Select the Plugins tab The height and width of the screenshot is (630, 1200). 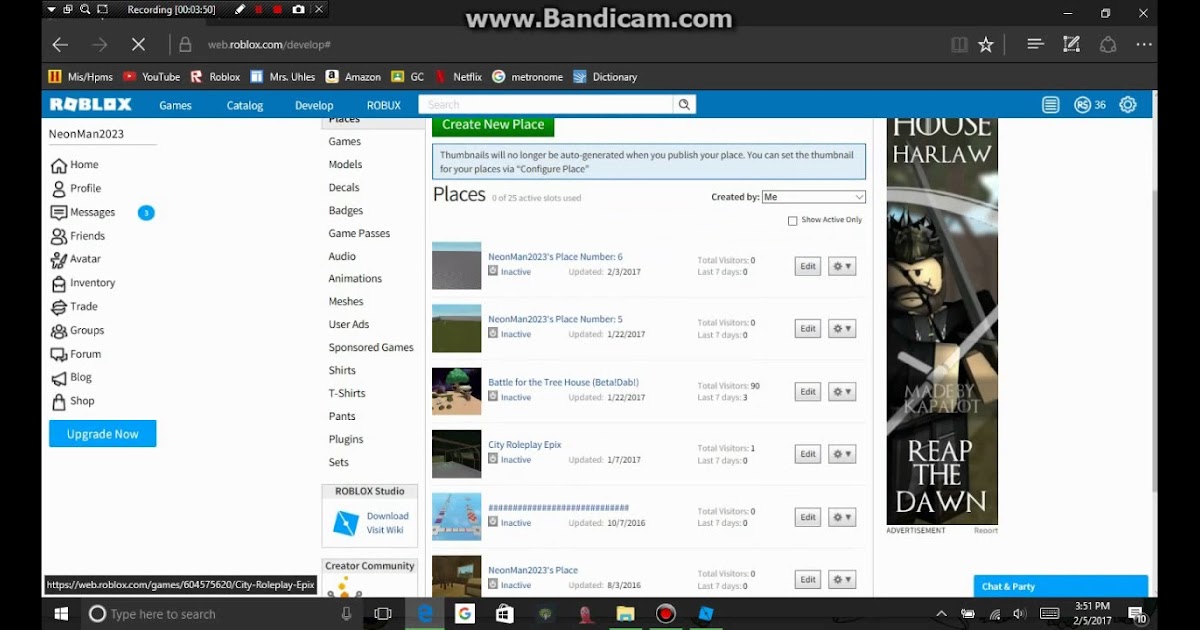click(x=346, y=439)
